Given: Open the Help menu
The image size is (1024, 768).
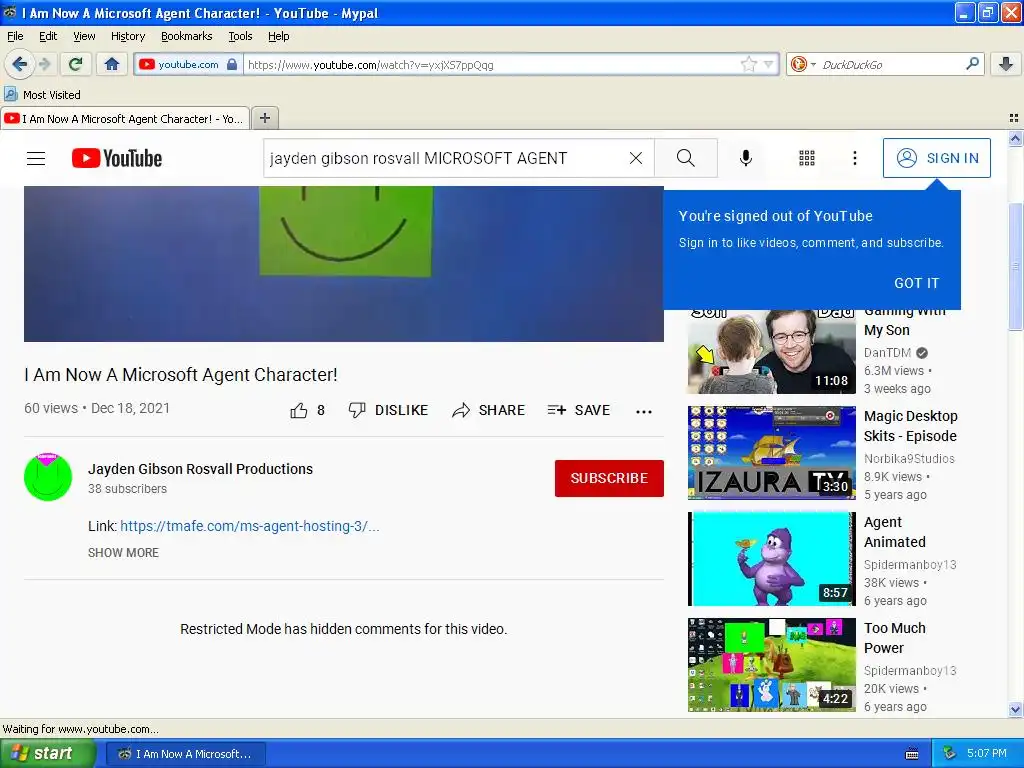Looking at the screenshot, I should (278, 36).
